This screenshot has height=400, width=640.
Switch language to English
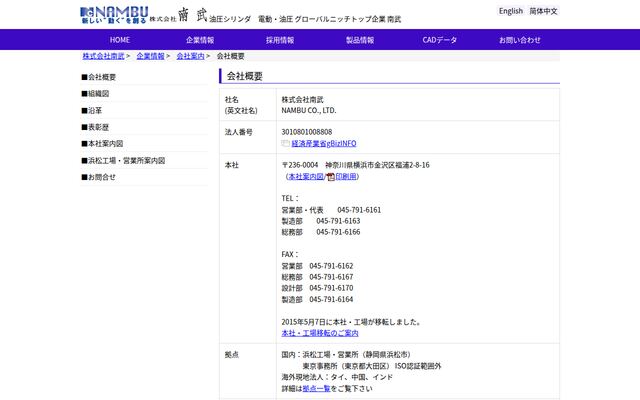point(511,11)
